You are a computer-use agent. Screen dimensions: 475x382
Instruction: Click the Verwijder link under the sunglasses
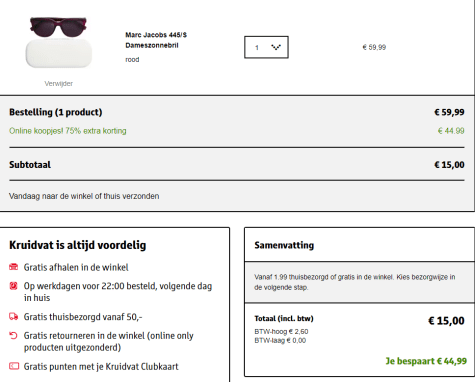59,84
